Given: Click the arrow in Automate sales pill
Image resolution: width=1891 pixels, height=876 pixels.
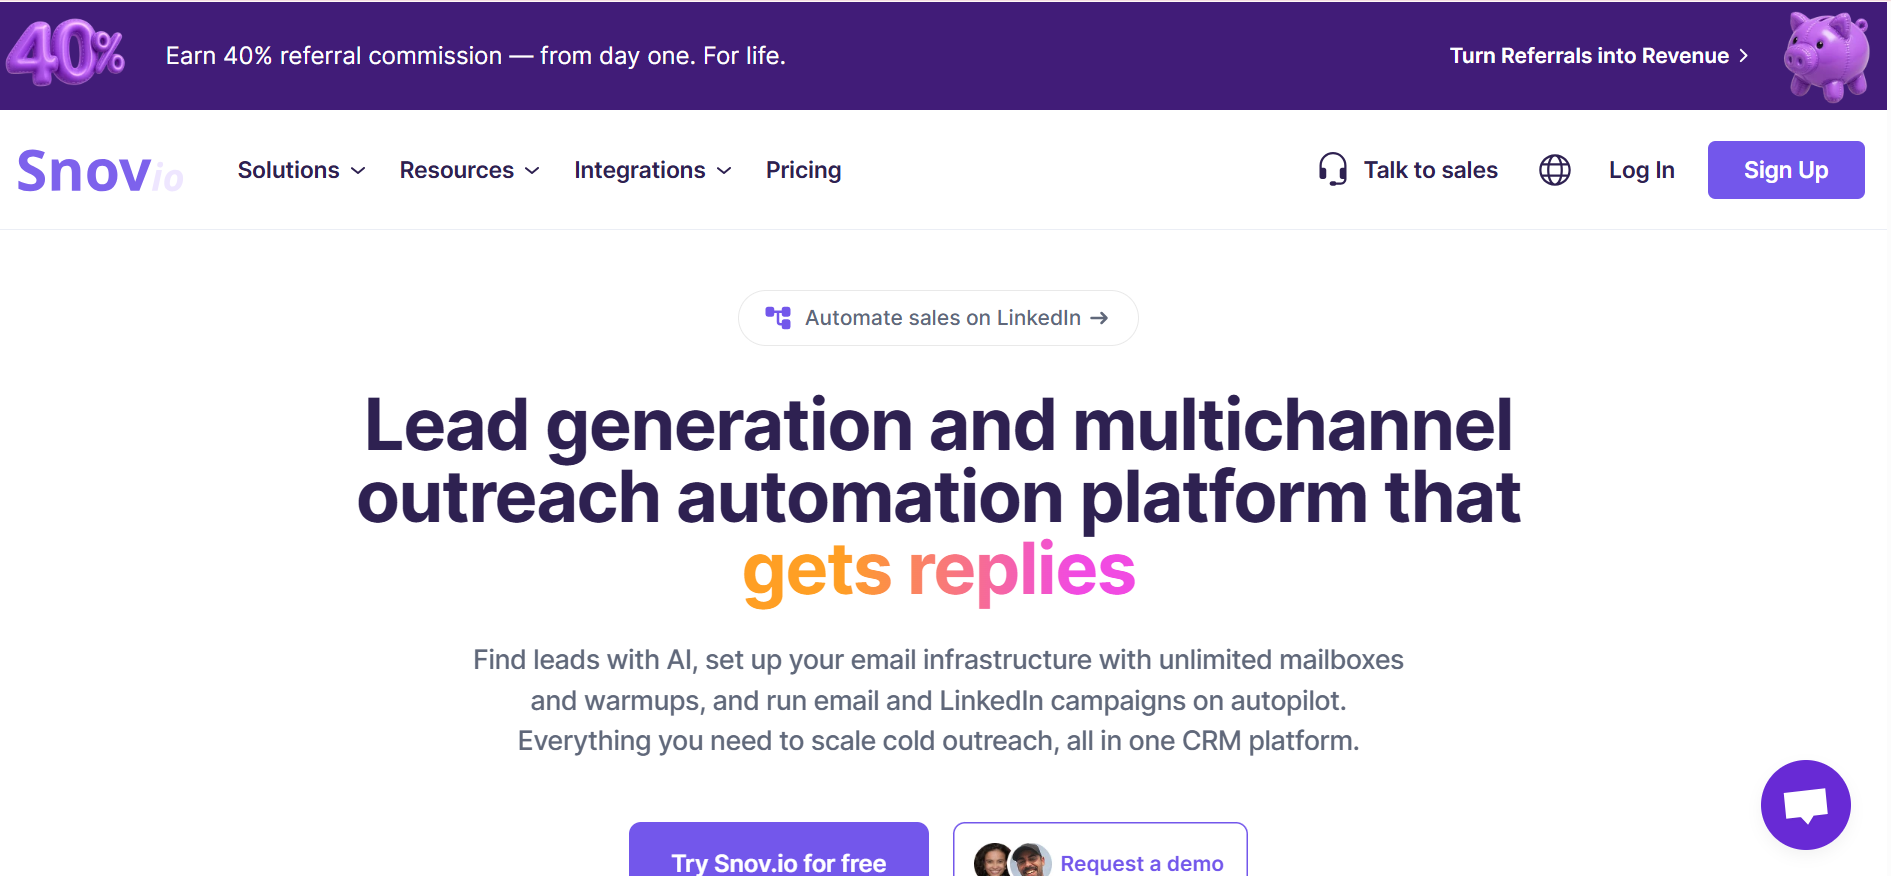Looking at the screenshot, I should 1099,318.
